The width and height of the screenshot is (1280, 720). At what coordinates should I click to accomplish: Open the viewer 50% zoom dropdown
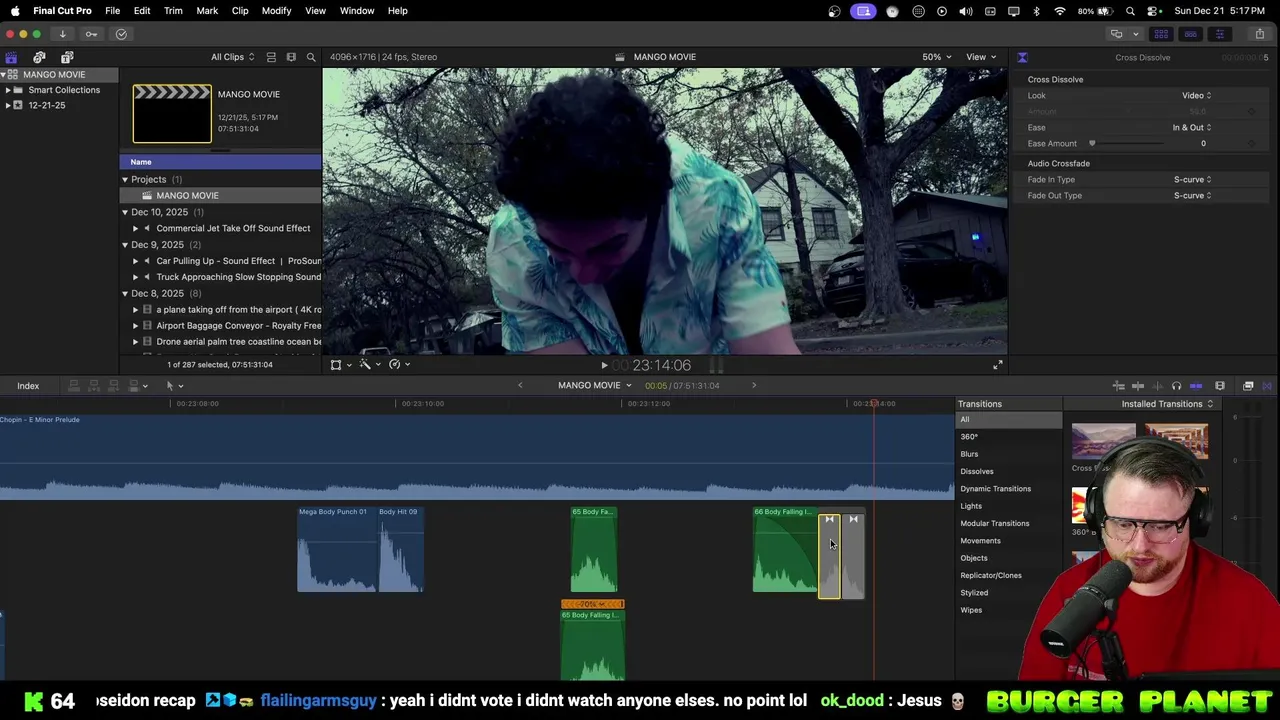pos(937,57)
